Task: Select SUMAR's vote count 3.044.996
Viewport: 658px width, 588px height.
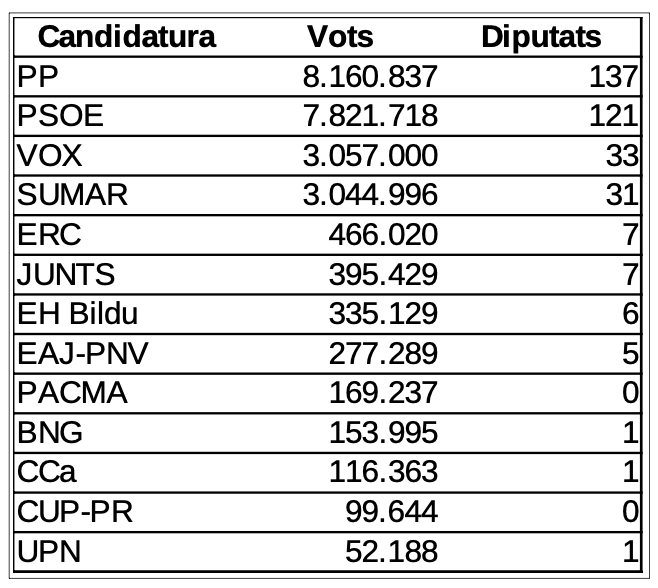Action: click(x=370, y=196)
